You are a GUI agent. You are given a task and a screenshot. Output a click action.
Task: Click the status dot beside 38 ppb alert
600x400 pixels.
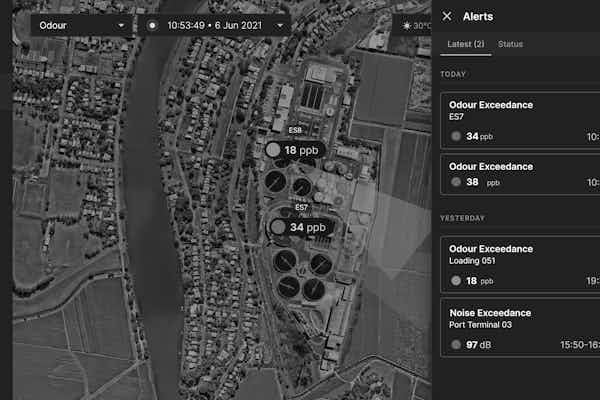click(456, 183)
